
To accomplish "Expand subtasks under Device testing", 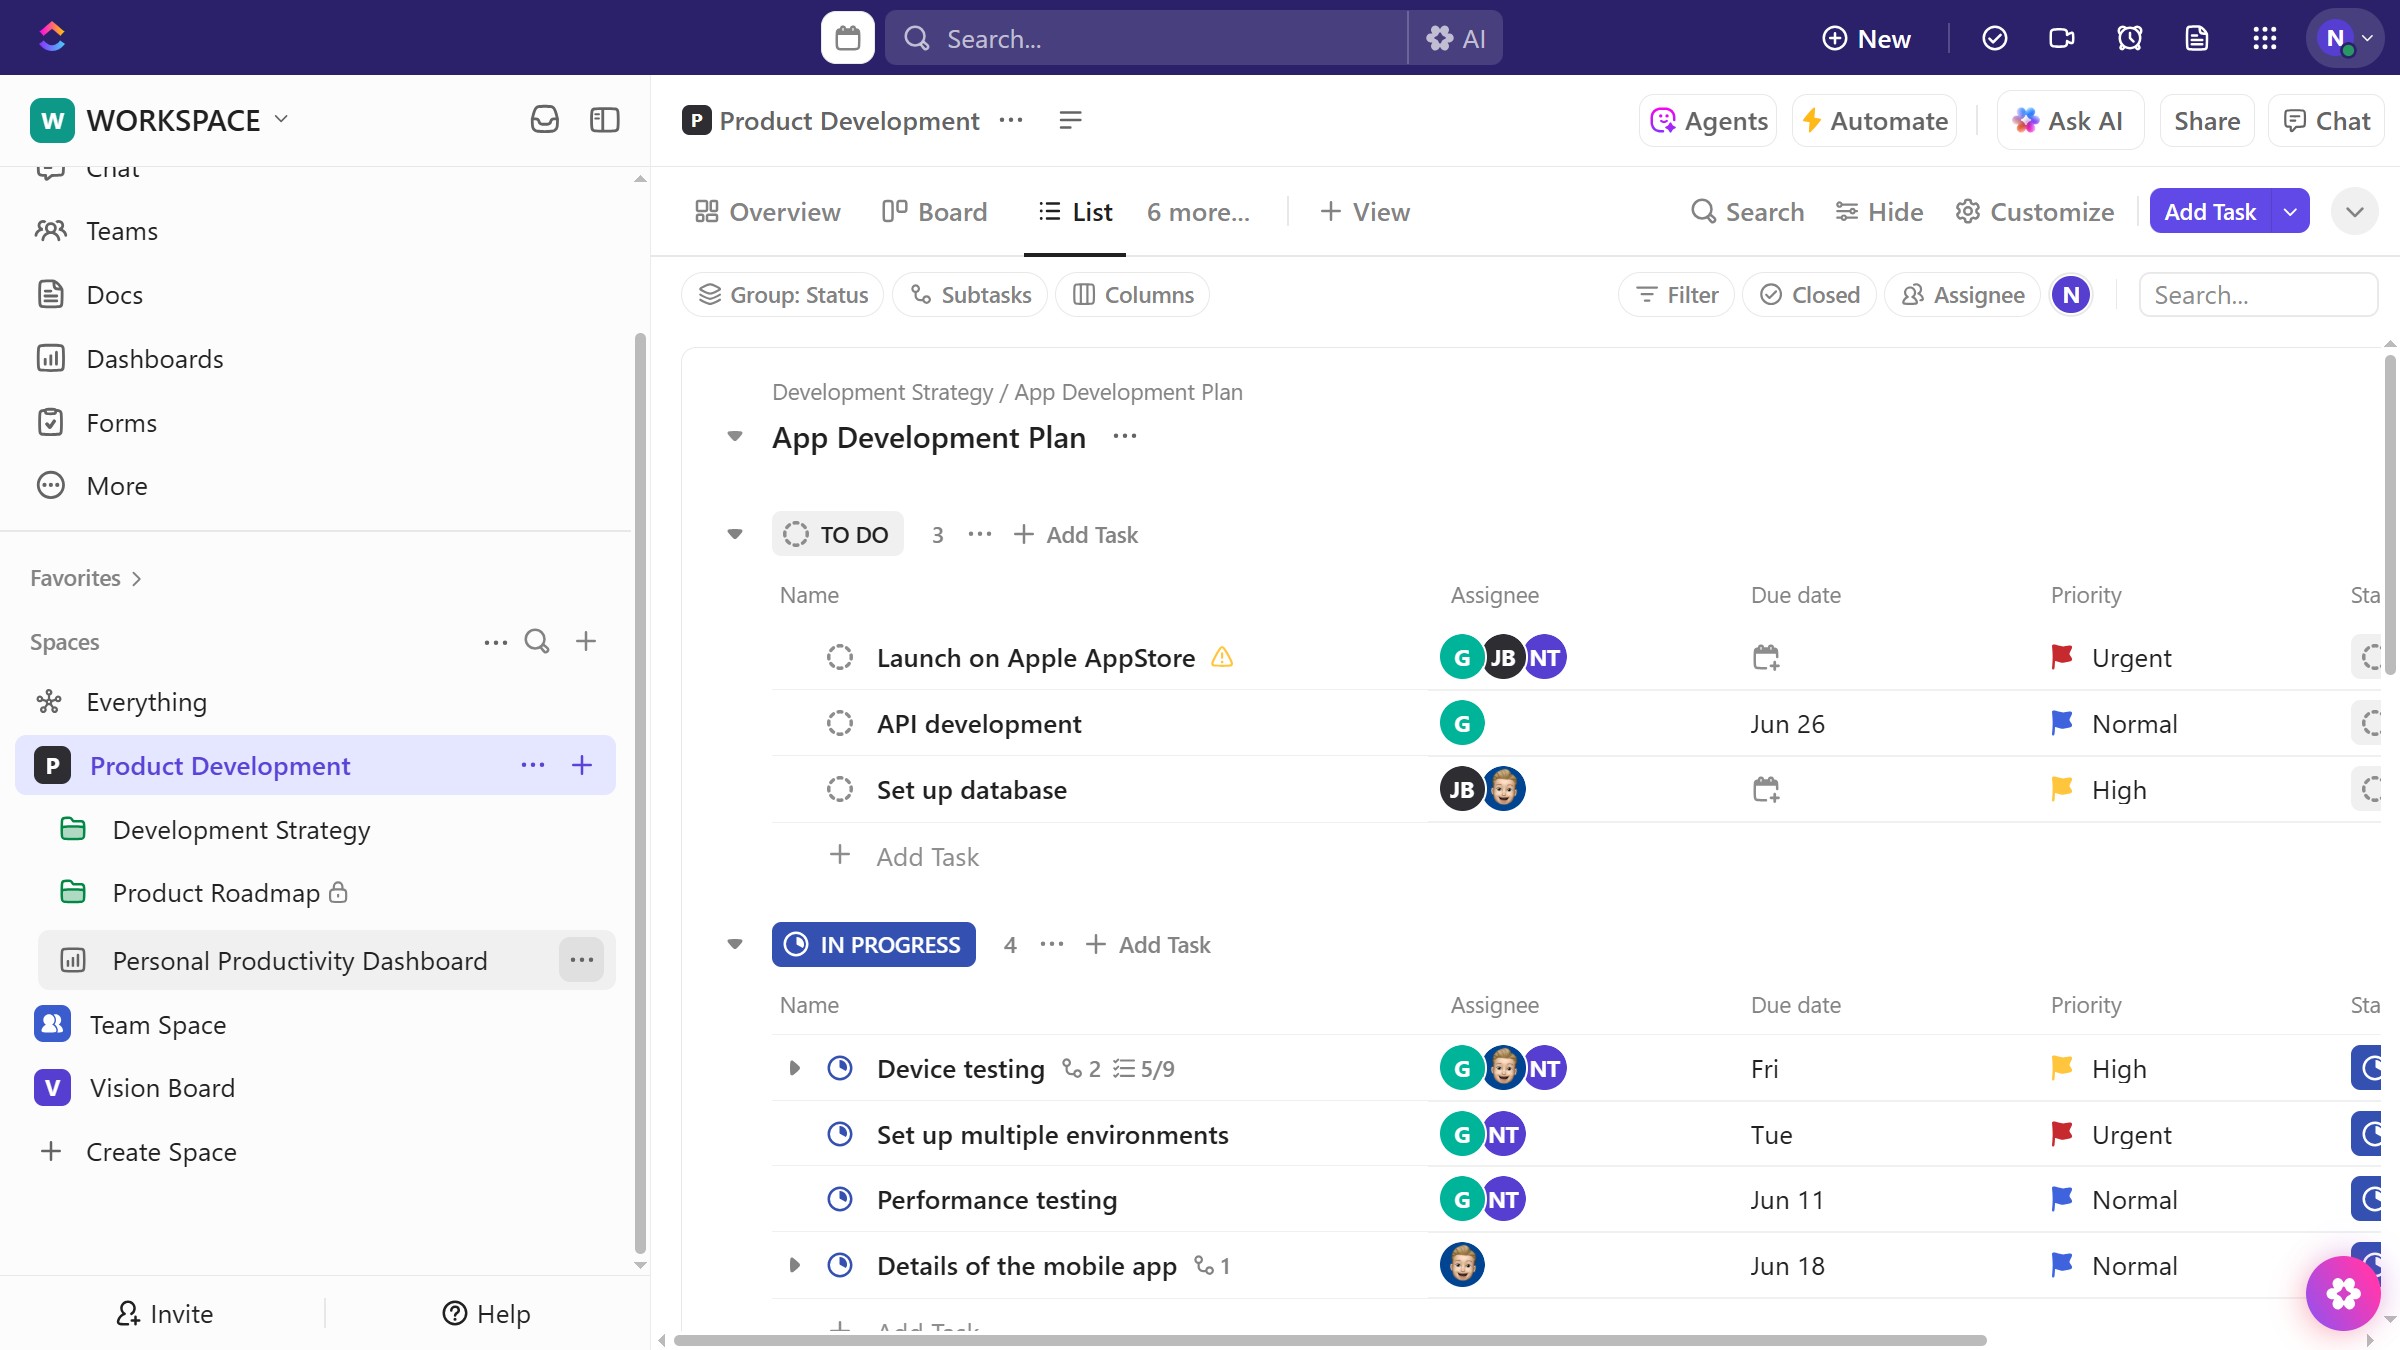I will [x=795, y=1068].
